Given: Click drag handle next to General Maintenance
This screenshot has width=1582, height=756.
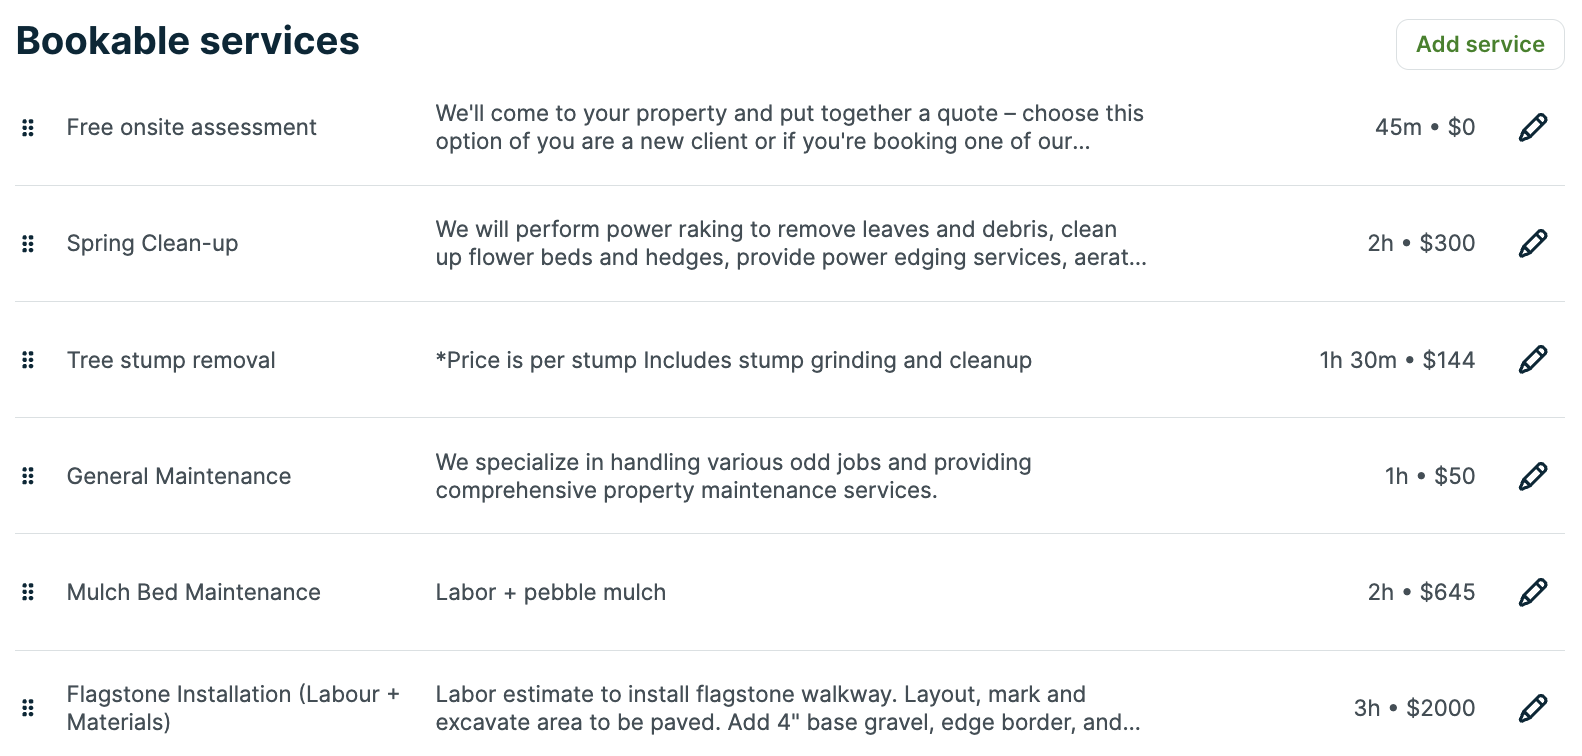Looking at the screenshot, I should pyautogui.click(x=28, y=477).
